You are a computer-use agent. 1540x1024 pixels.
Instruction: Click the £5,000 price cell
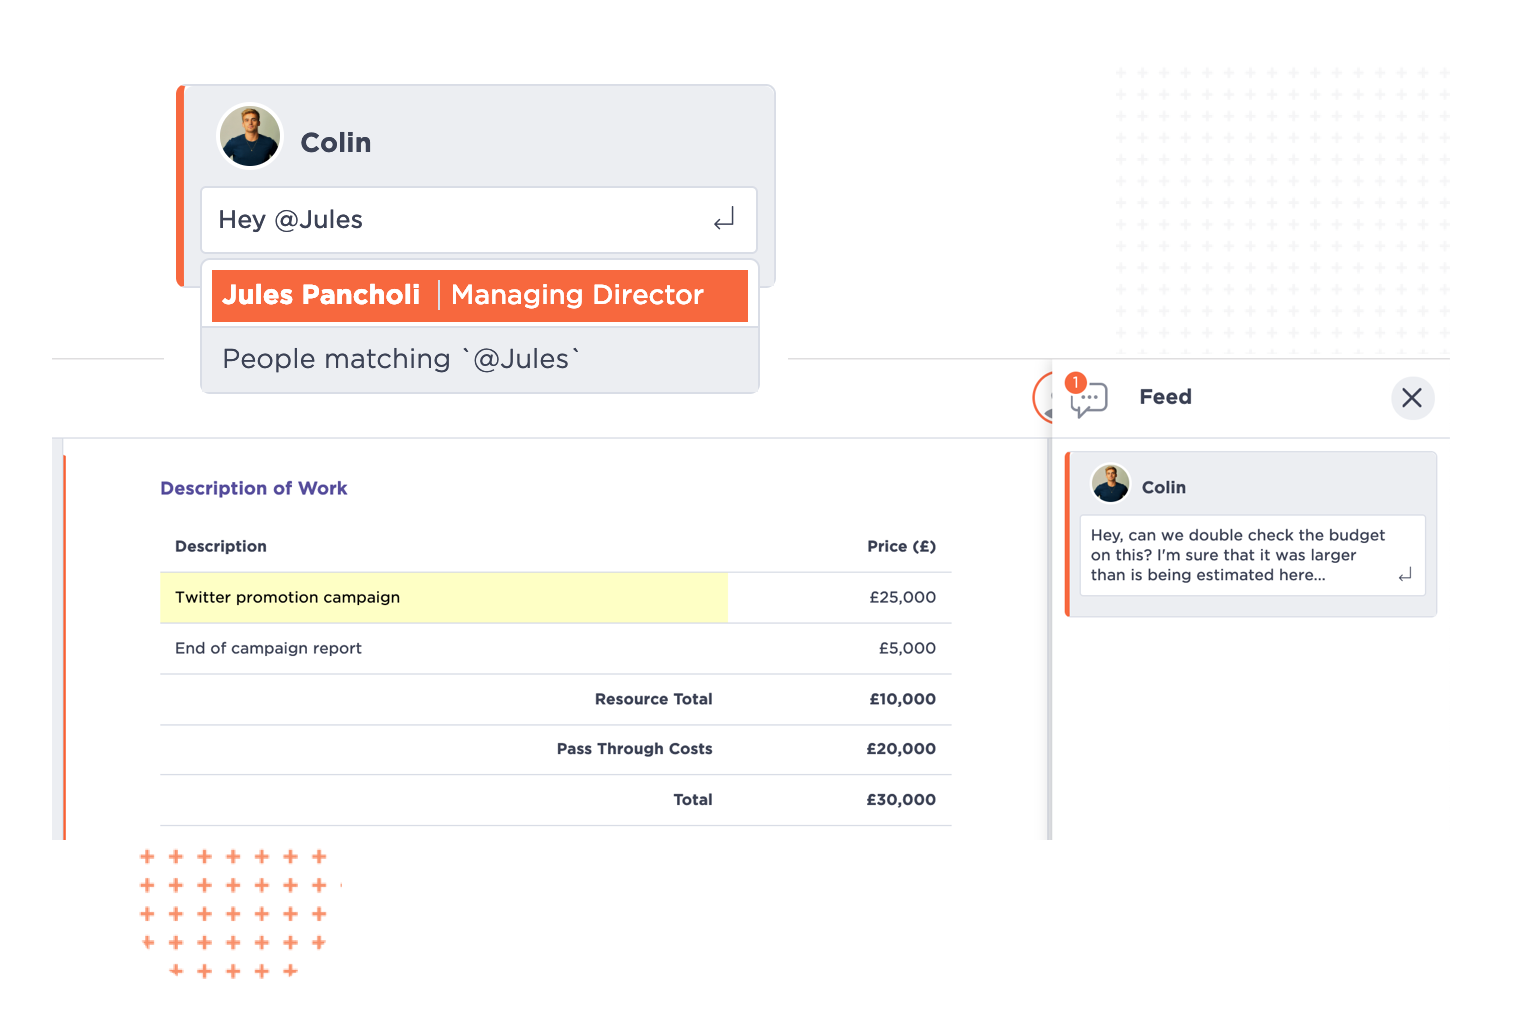908,648
